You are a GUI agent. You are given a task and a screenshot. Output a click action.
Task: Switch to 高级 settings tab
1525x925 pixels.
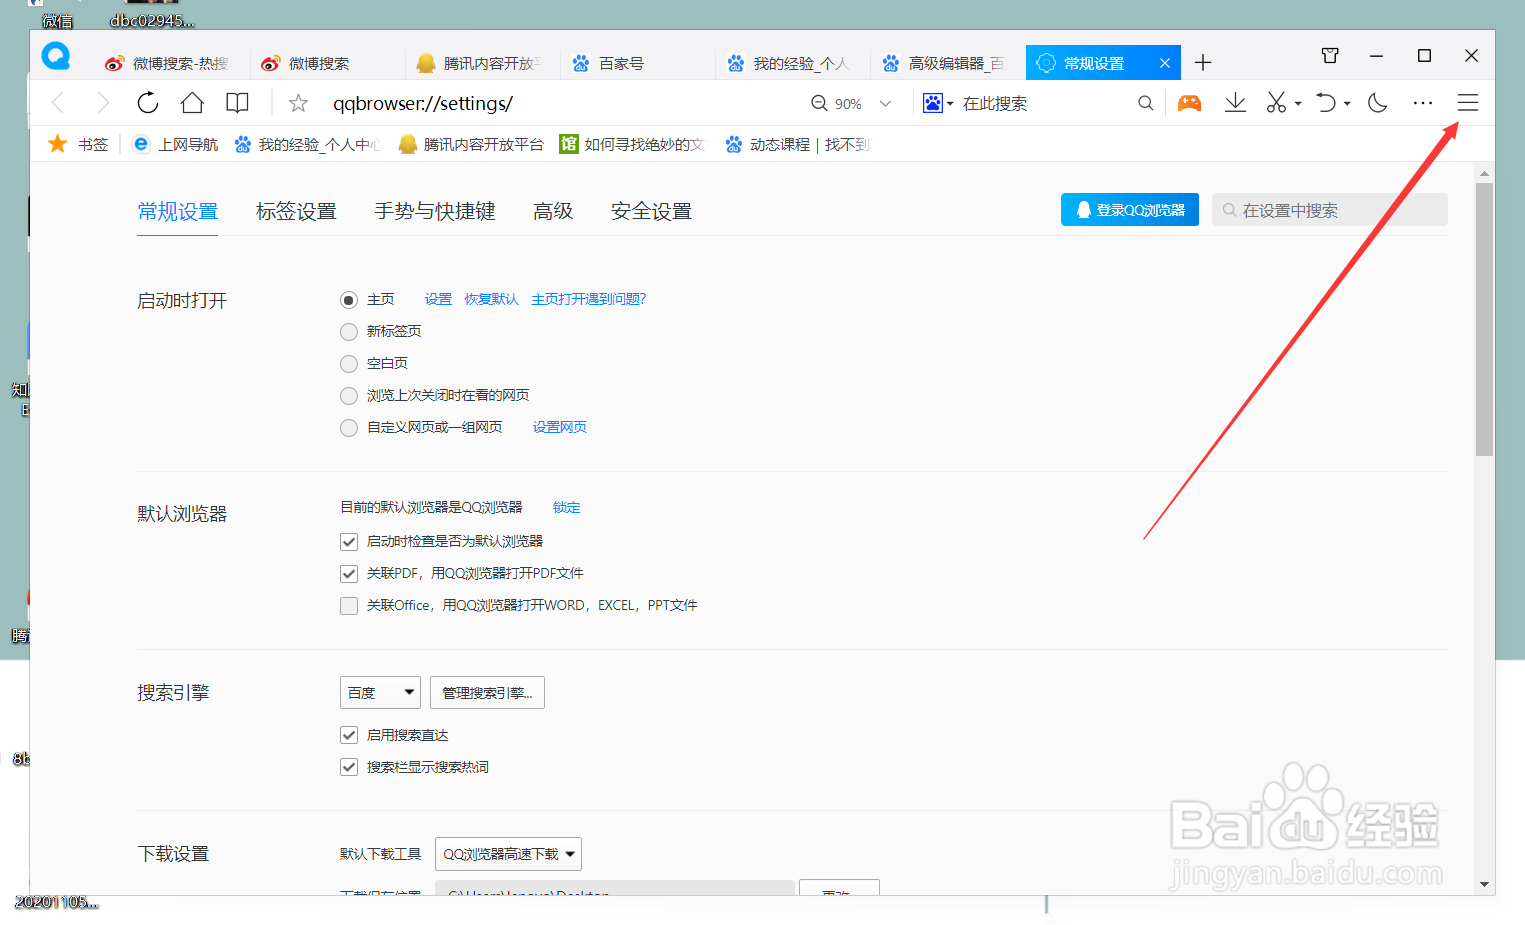(x=553, y=211)
